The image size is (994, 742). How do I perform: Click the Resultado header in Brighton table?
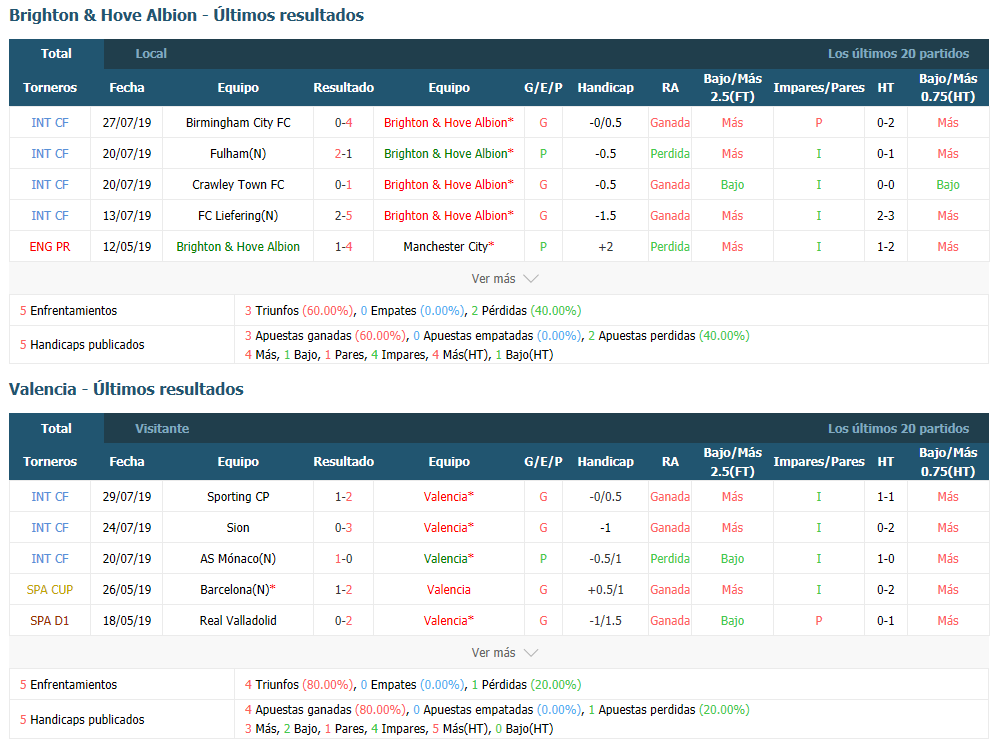[x=343, y=88]
